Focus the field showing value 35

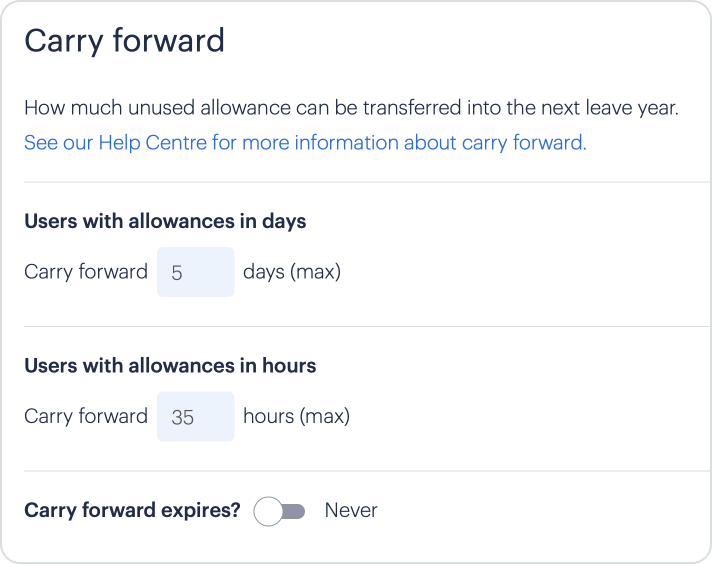(196, 416)
